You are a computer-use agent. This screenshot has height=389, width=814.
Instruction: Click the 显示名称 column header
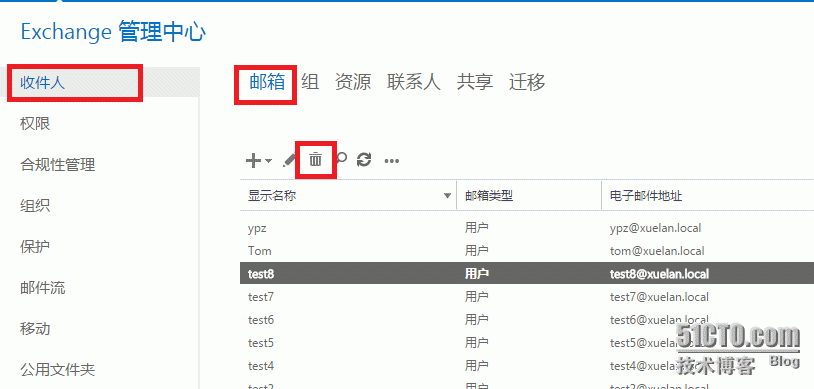point(348,196)
